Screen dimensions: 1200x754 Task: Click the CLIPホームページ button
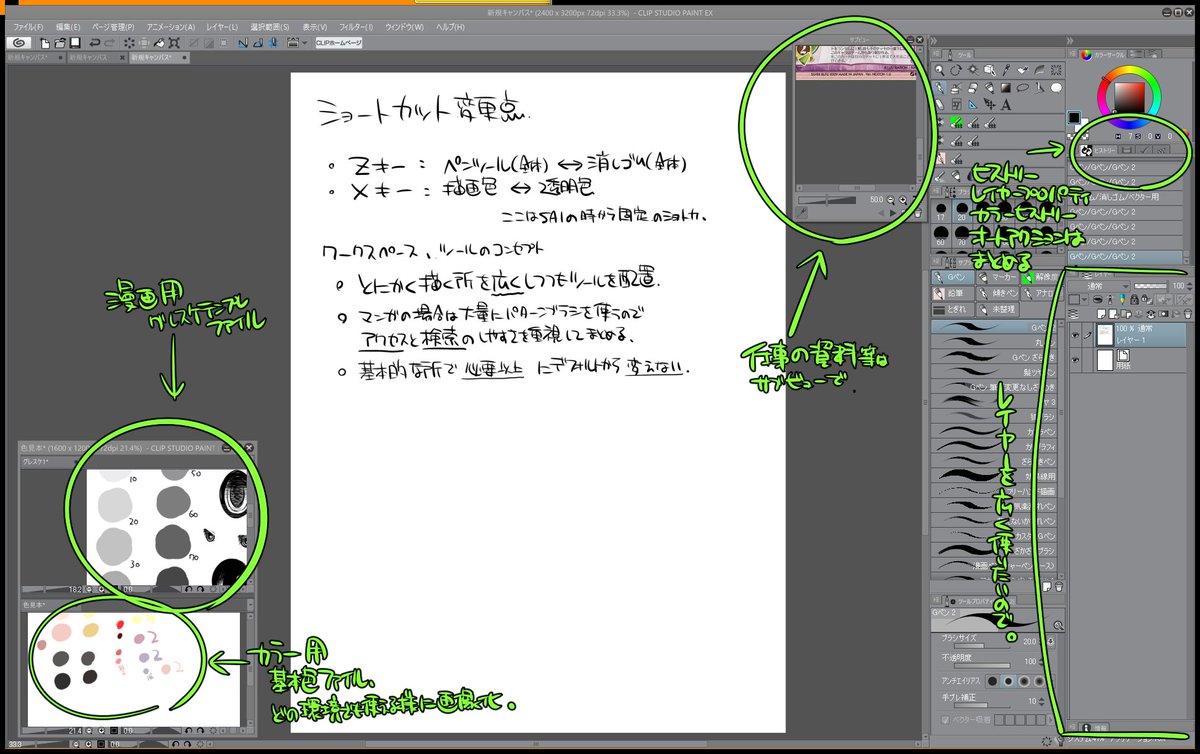tap(338, 43)
